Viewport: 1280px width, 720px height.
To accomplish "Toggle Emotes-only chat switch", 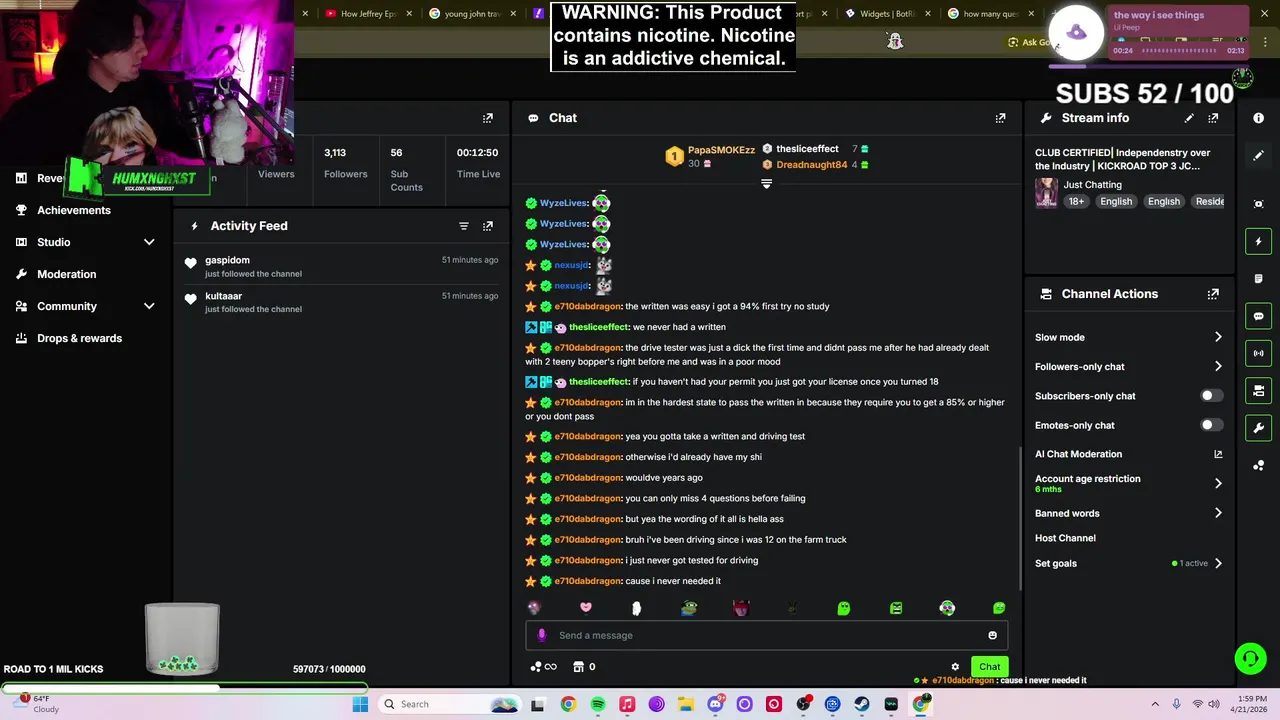I will click(x=1211, y=425).
